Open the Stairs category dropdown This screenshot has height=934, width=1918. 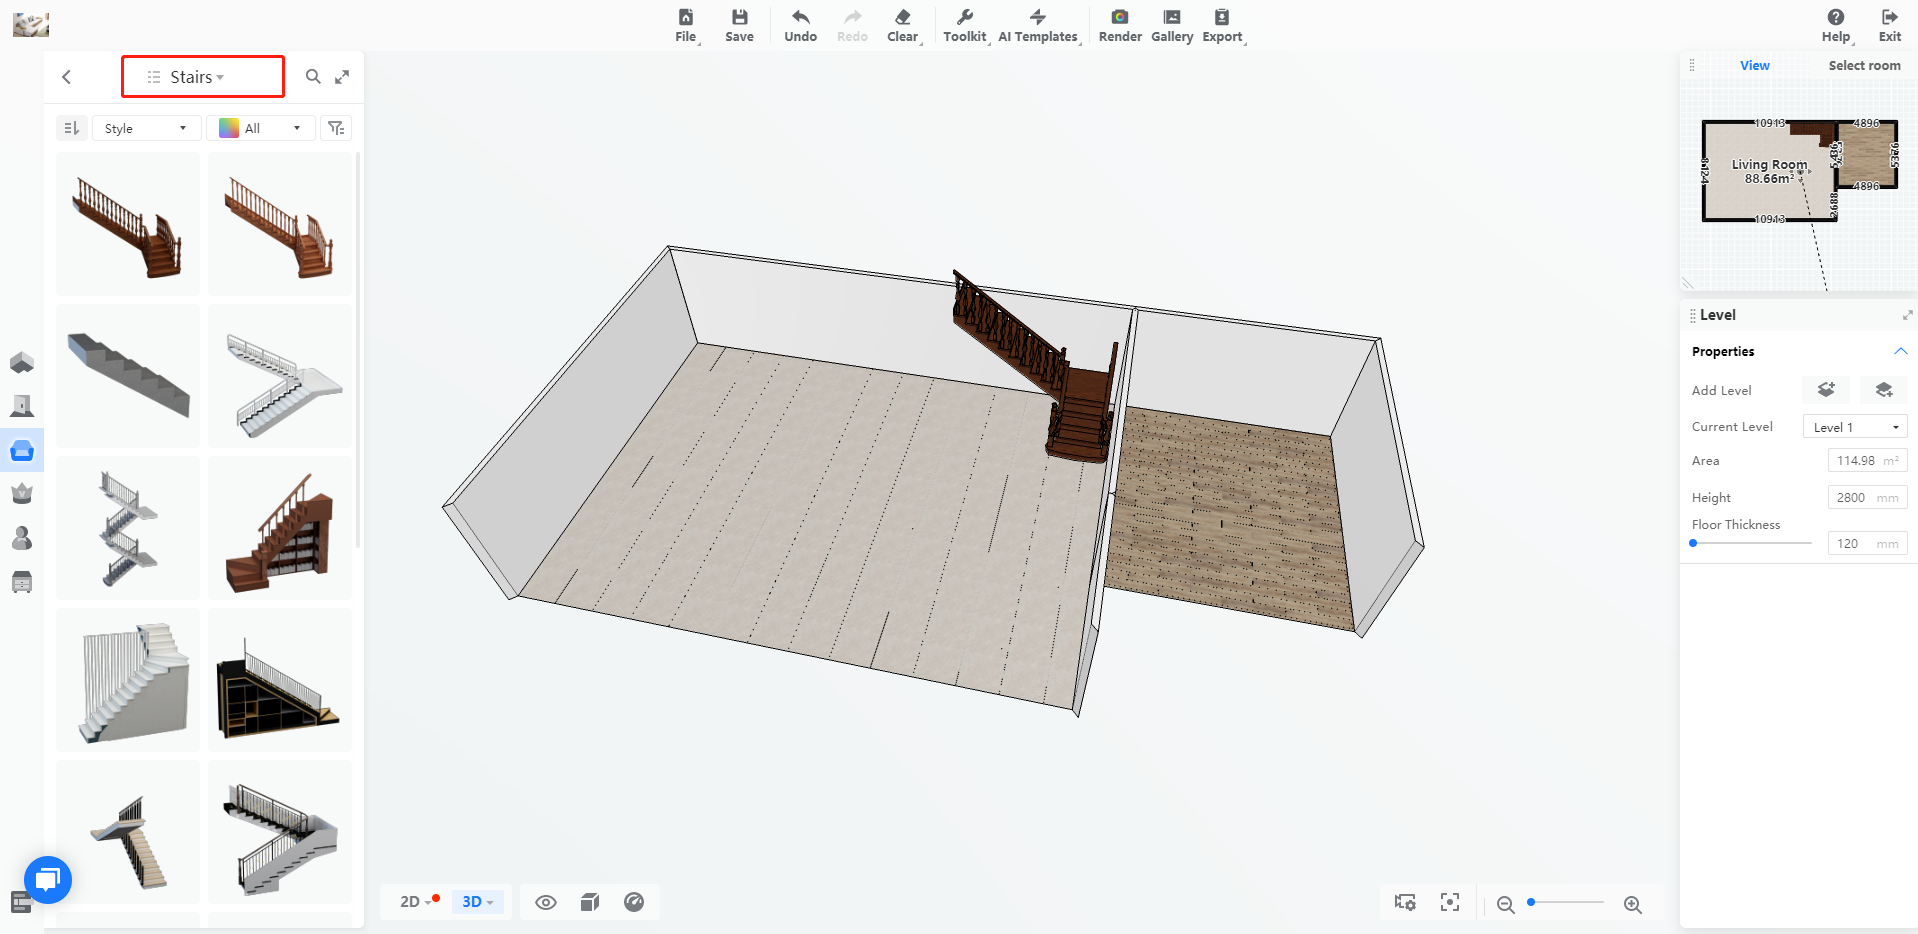point(203,77)
